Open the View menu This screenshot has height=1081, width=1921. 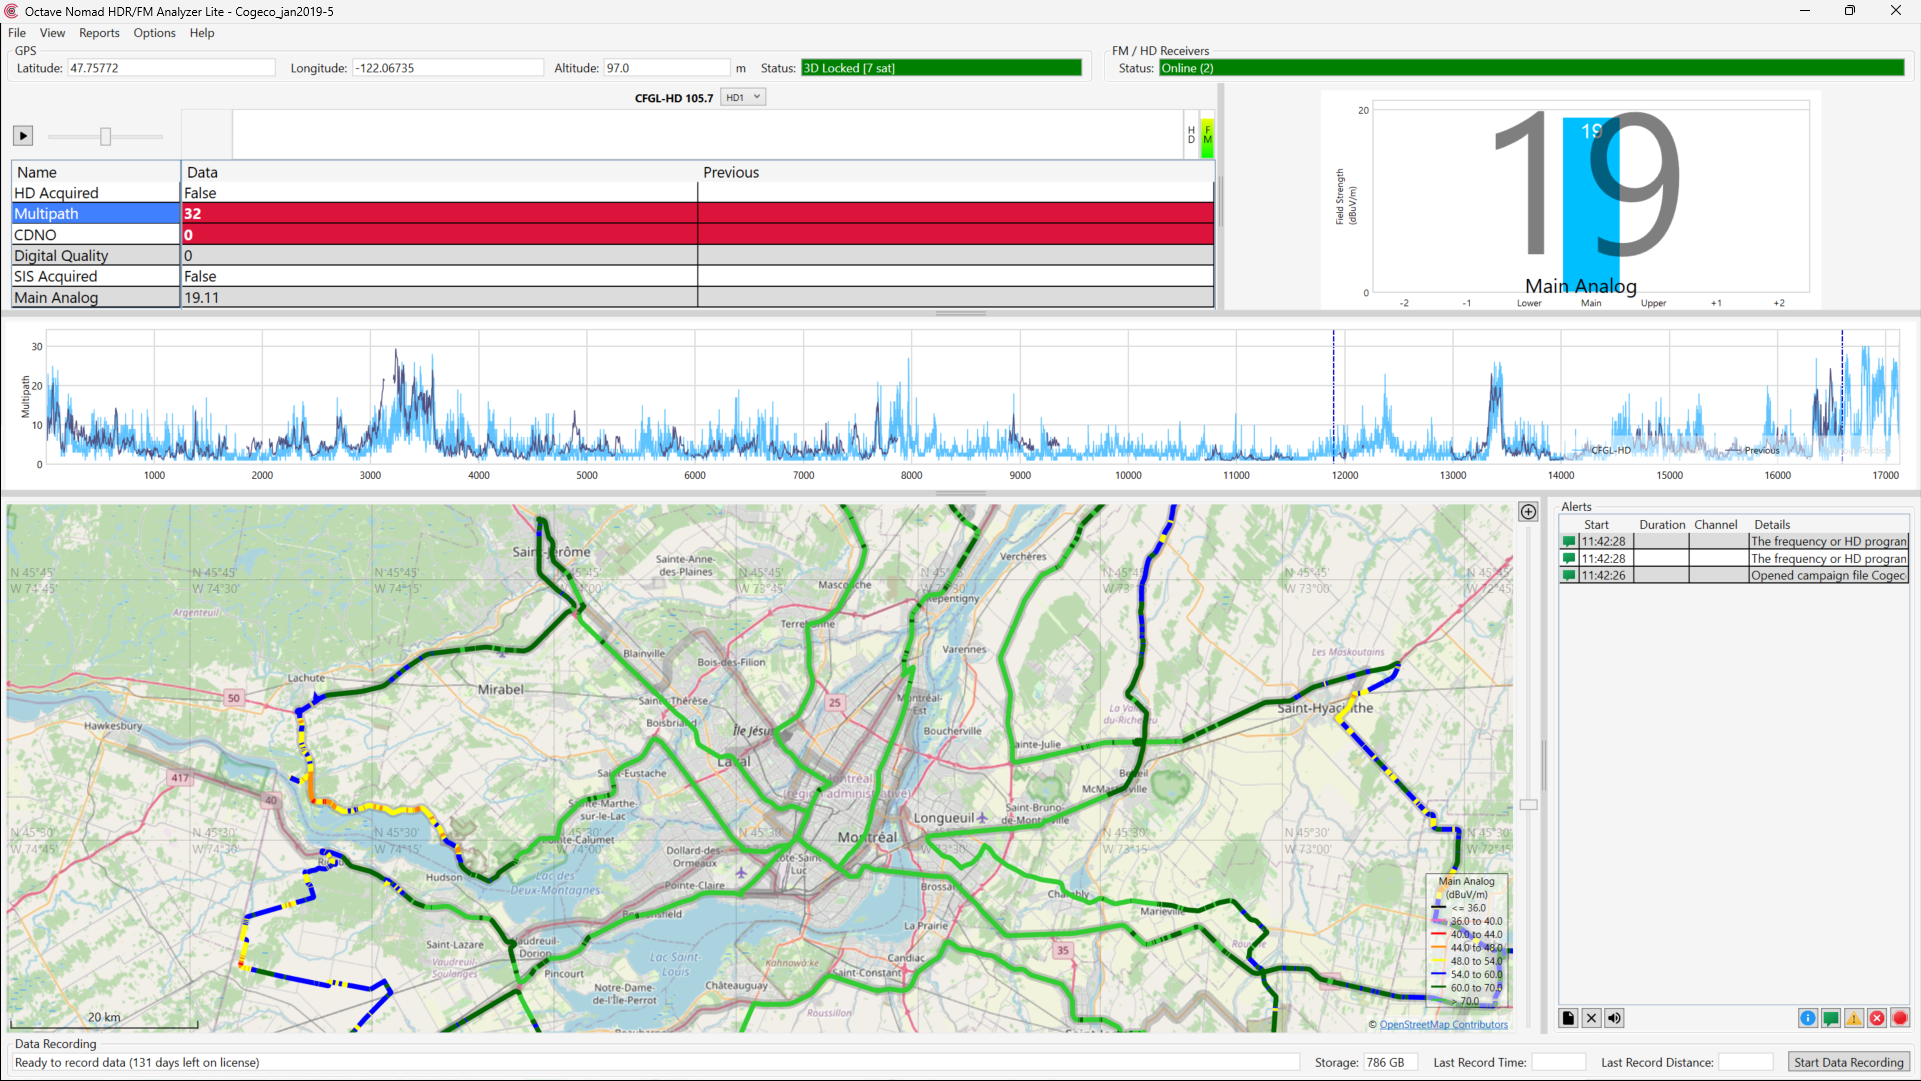click(52, 33)
